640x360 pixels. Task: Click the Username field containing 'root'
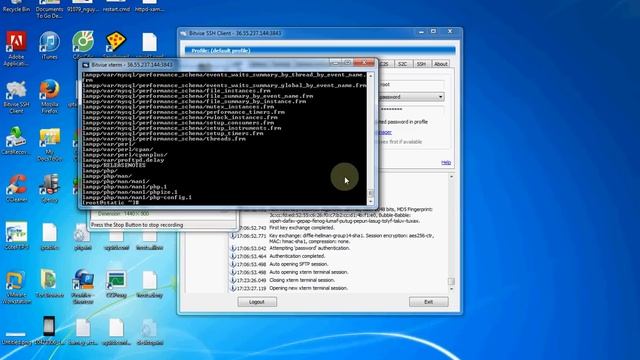pyautogui.click(x=411, y=84)
